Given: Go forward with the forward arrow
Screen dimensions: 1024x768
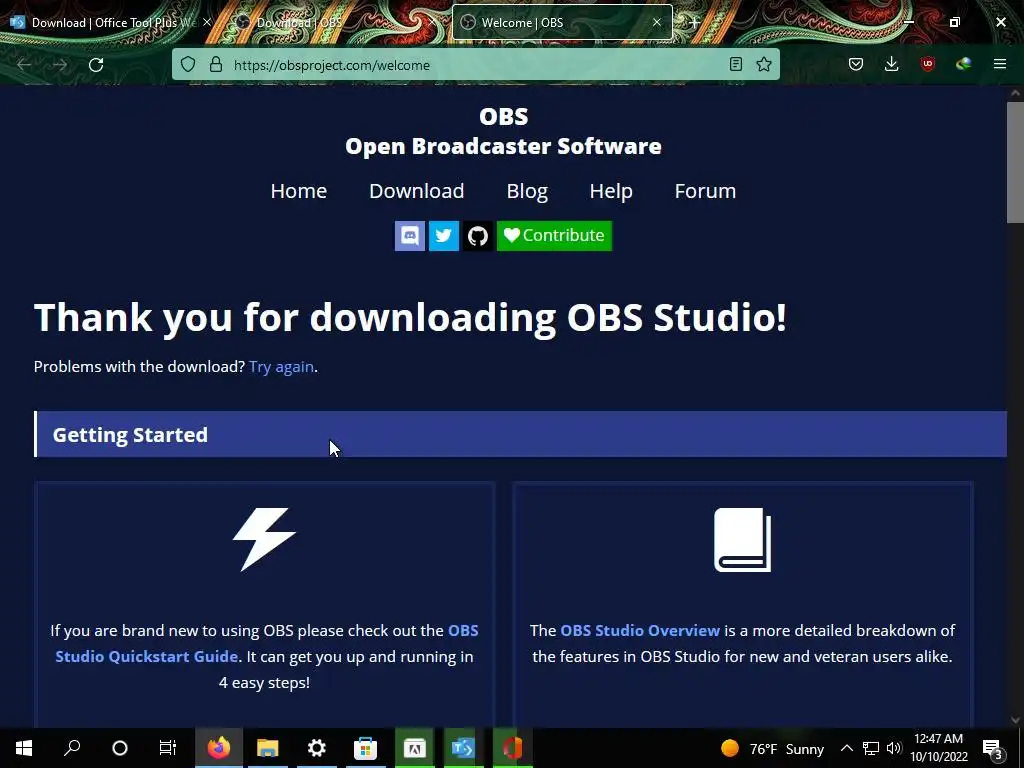Looking at the screenshot, I should click(60, 65).
